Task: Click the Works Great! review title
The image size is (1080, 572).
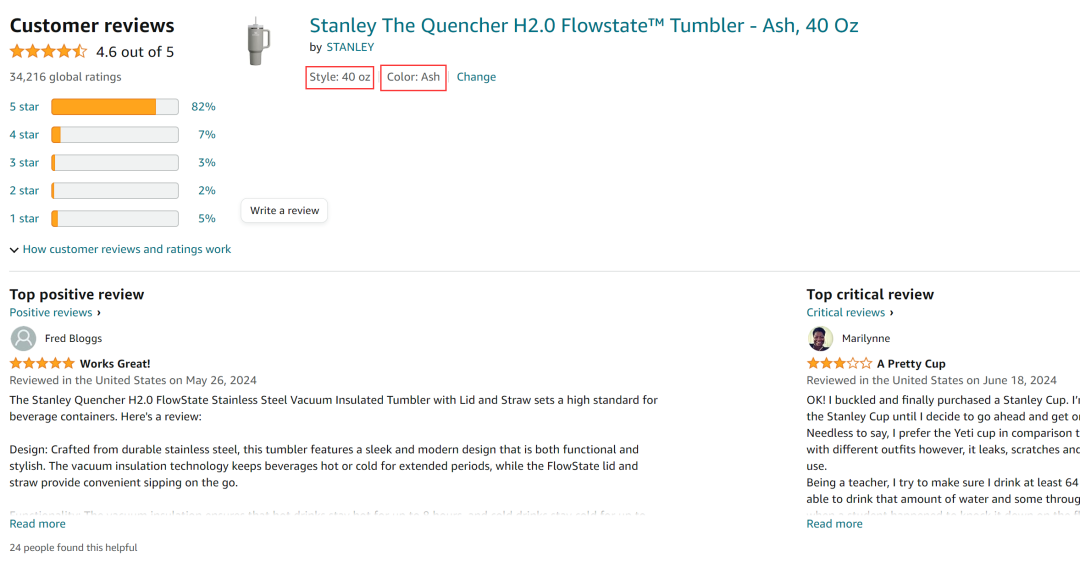Action: click(x=115, y=364)
